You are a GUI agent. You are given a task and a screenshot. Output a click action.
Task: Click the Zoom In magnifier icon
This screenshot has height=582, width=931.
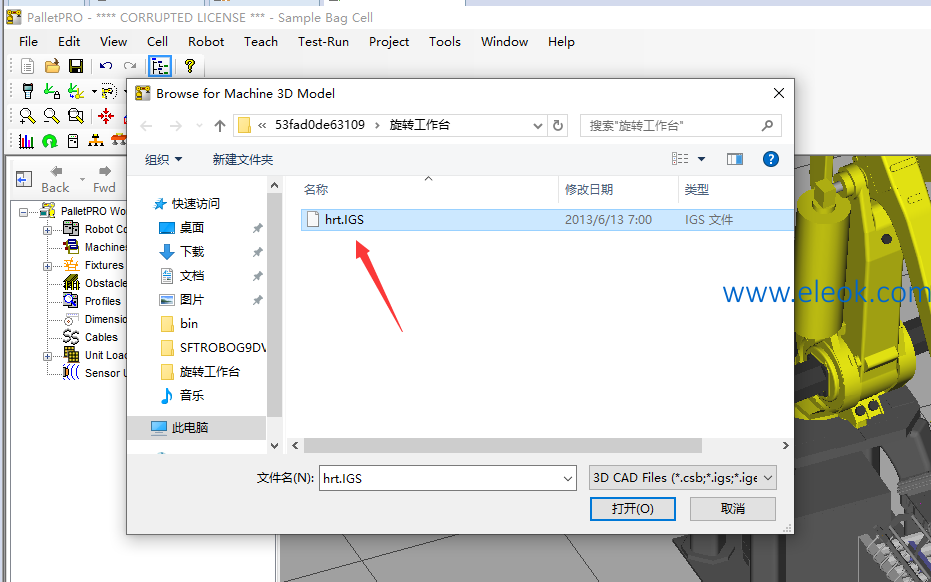(27, 116)
